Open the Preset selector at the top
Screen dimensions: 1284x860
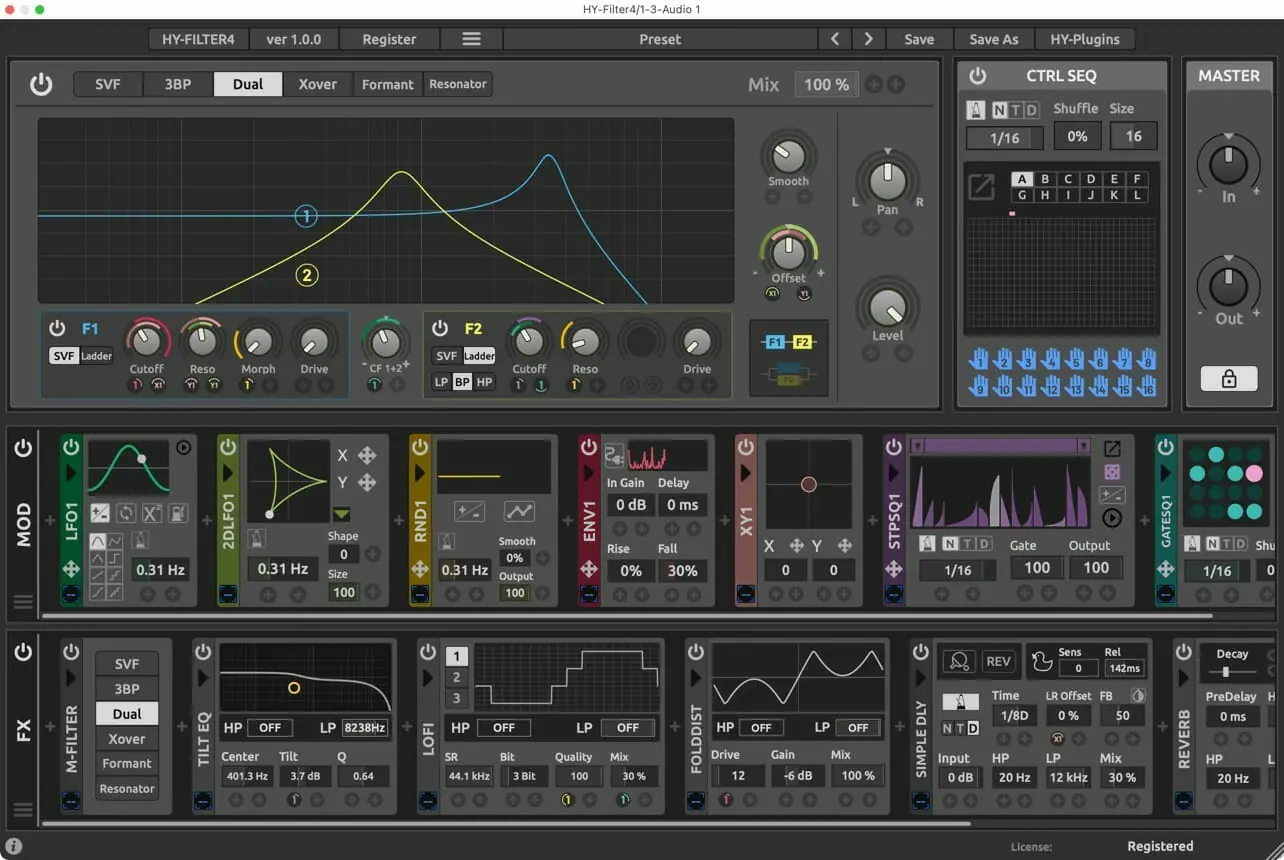pos(660,39)
